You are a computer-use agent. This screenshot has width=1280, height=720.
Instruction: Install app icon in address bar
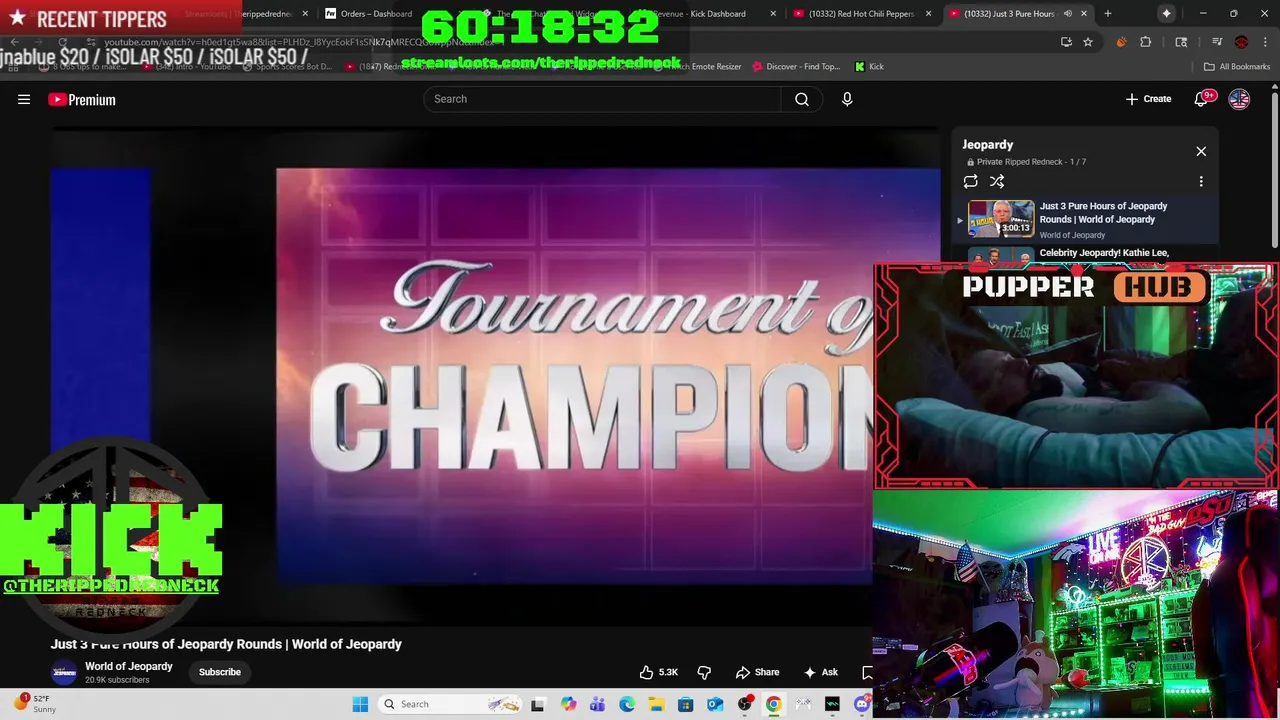click(1066, 42)
